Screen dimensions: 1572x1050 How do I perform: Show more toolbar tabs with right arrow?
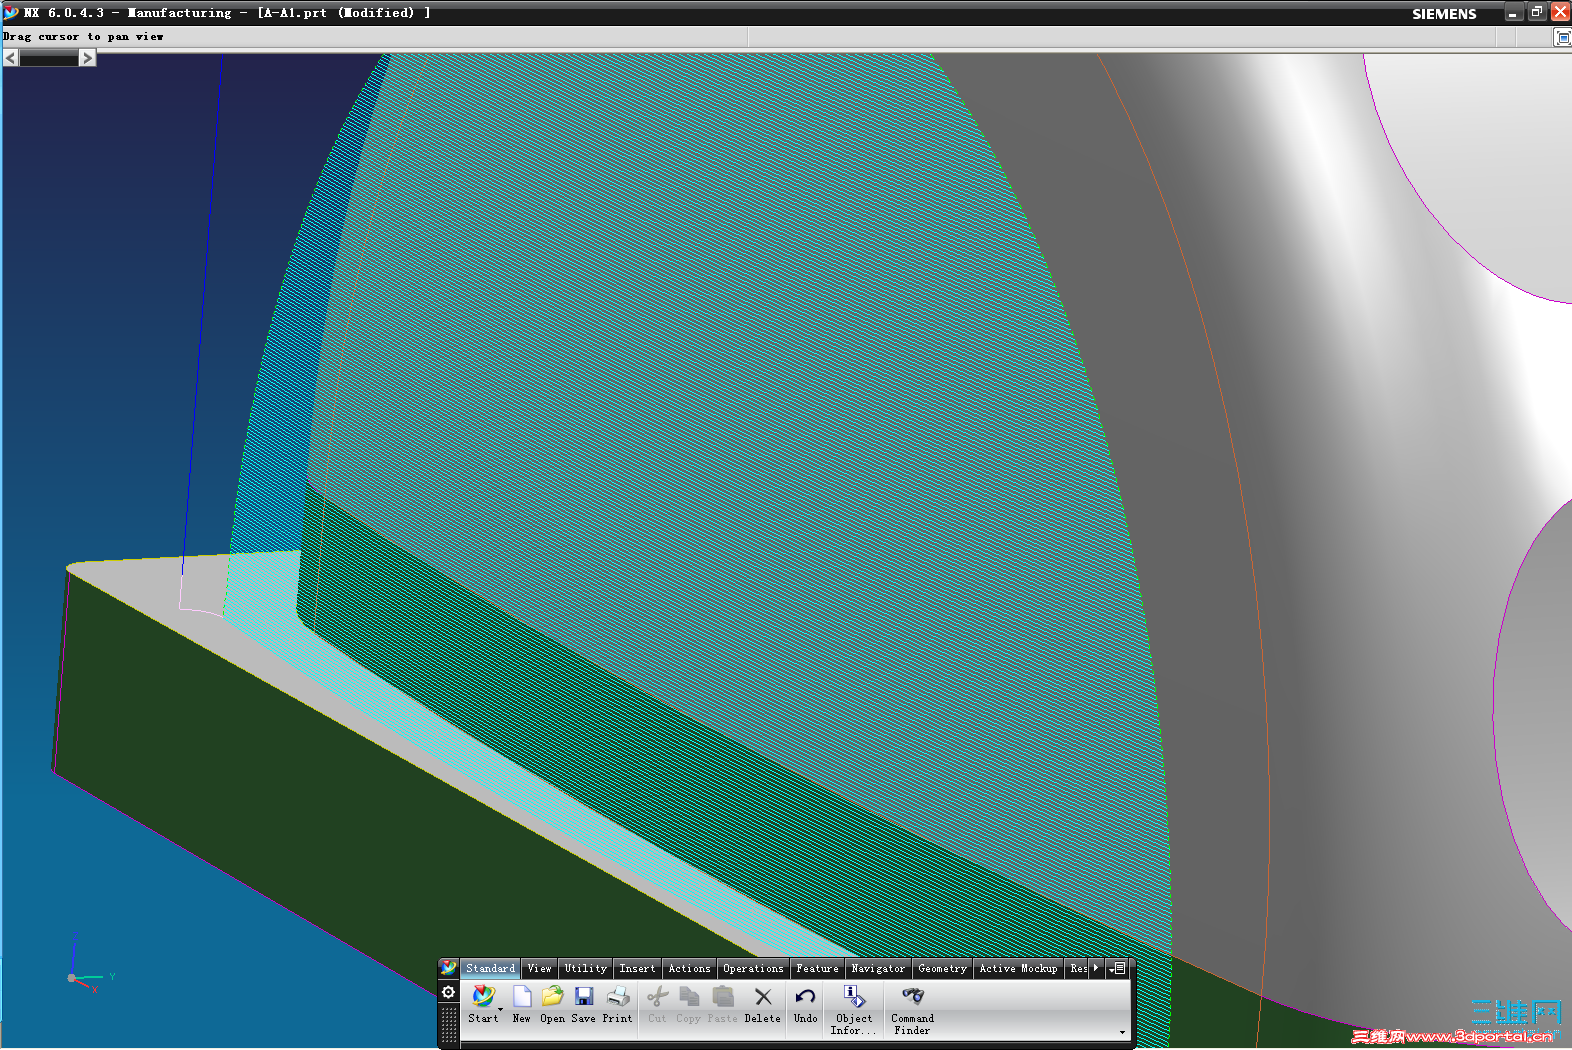pos(1096,968)
